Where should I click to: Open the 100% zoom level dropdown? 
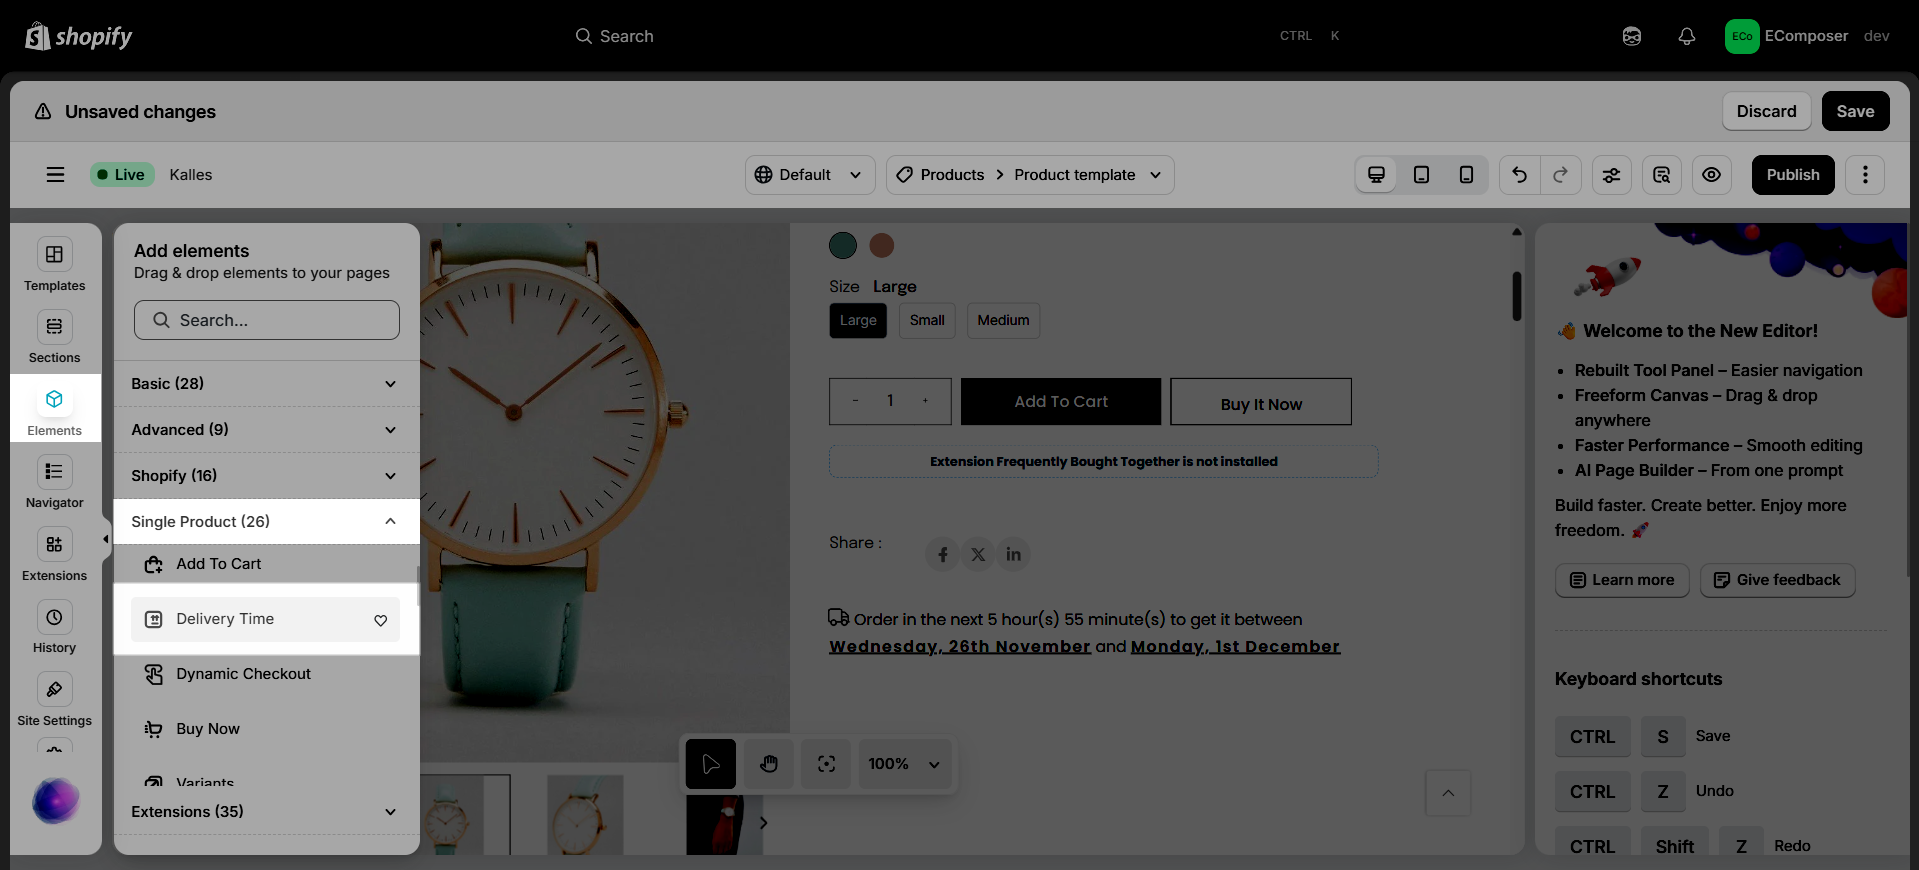pos(904,764)
